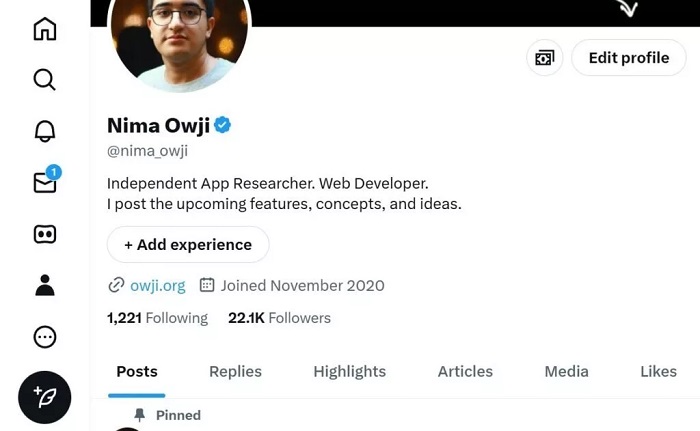The width and height of the screenshot is (700, 431).
Task: Click the Add experience button
Action: tap(188, 244)
